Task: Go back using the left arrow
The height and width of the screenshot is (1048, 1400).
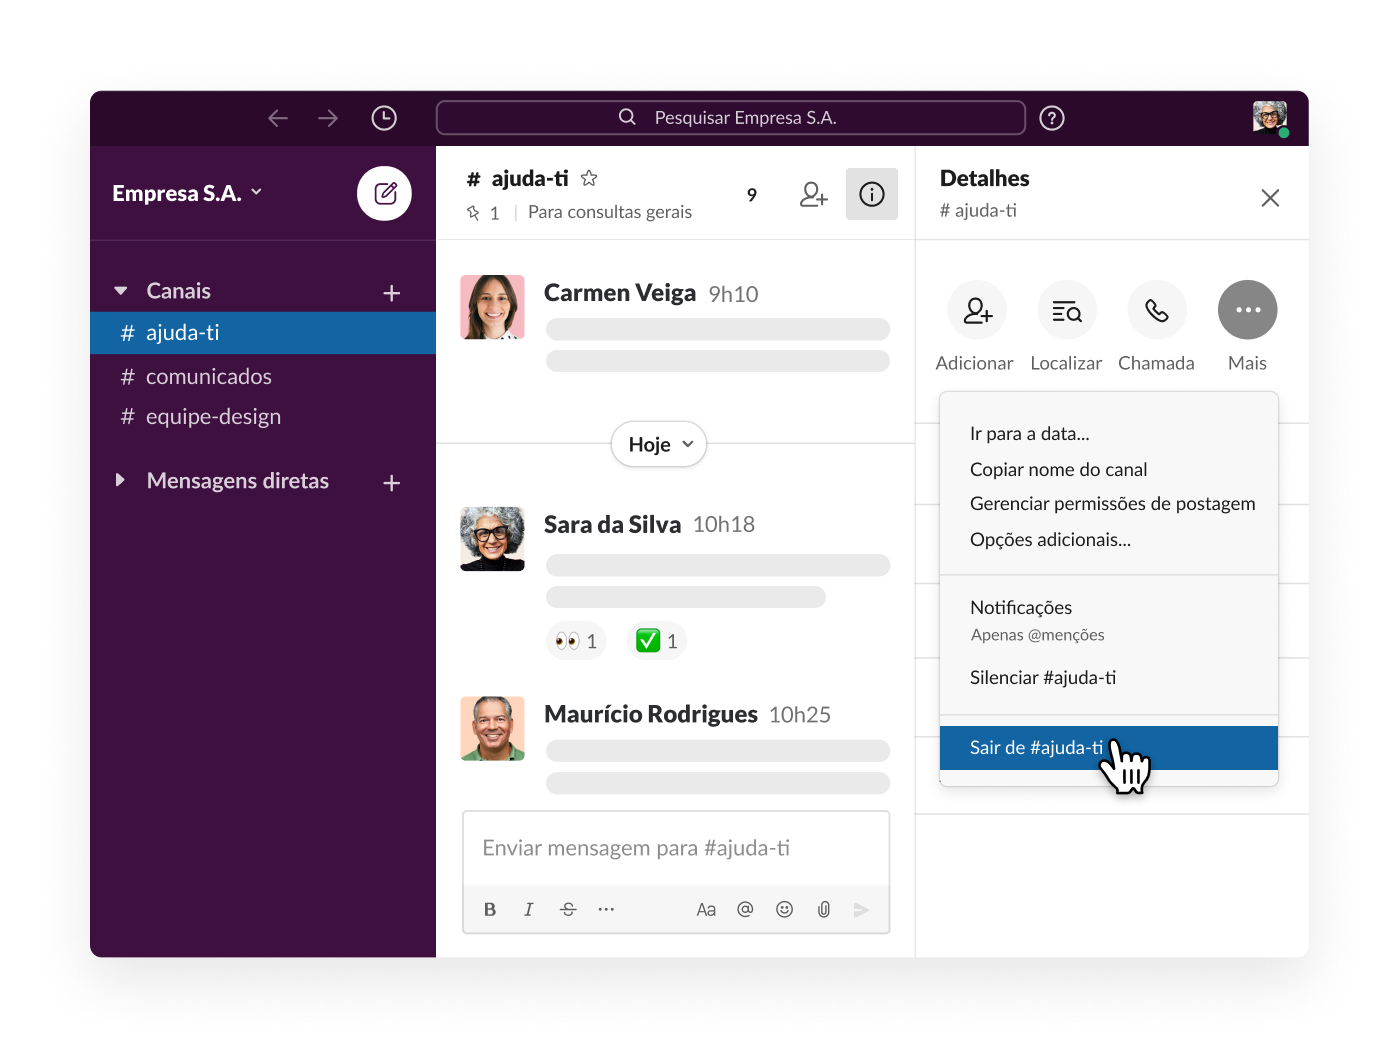Action: click(x=278, y=118)
